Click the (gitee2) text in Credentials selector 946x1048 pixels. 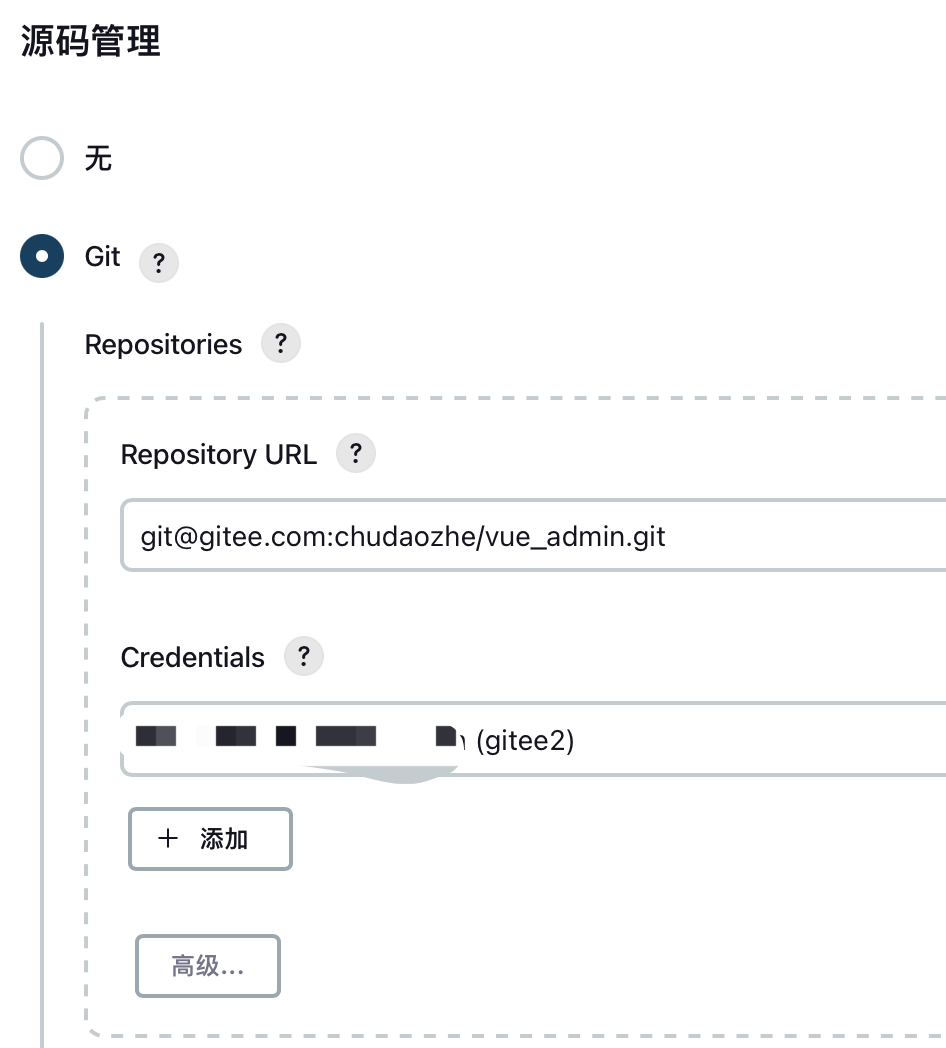(x=525, y=741)
